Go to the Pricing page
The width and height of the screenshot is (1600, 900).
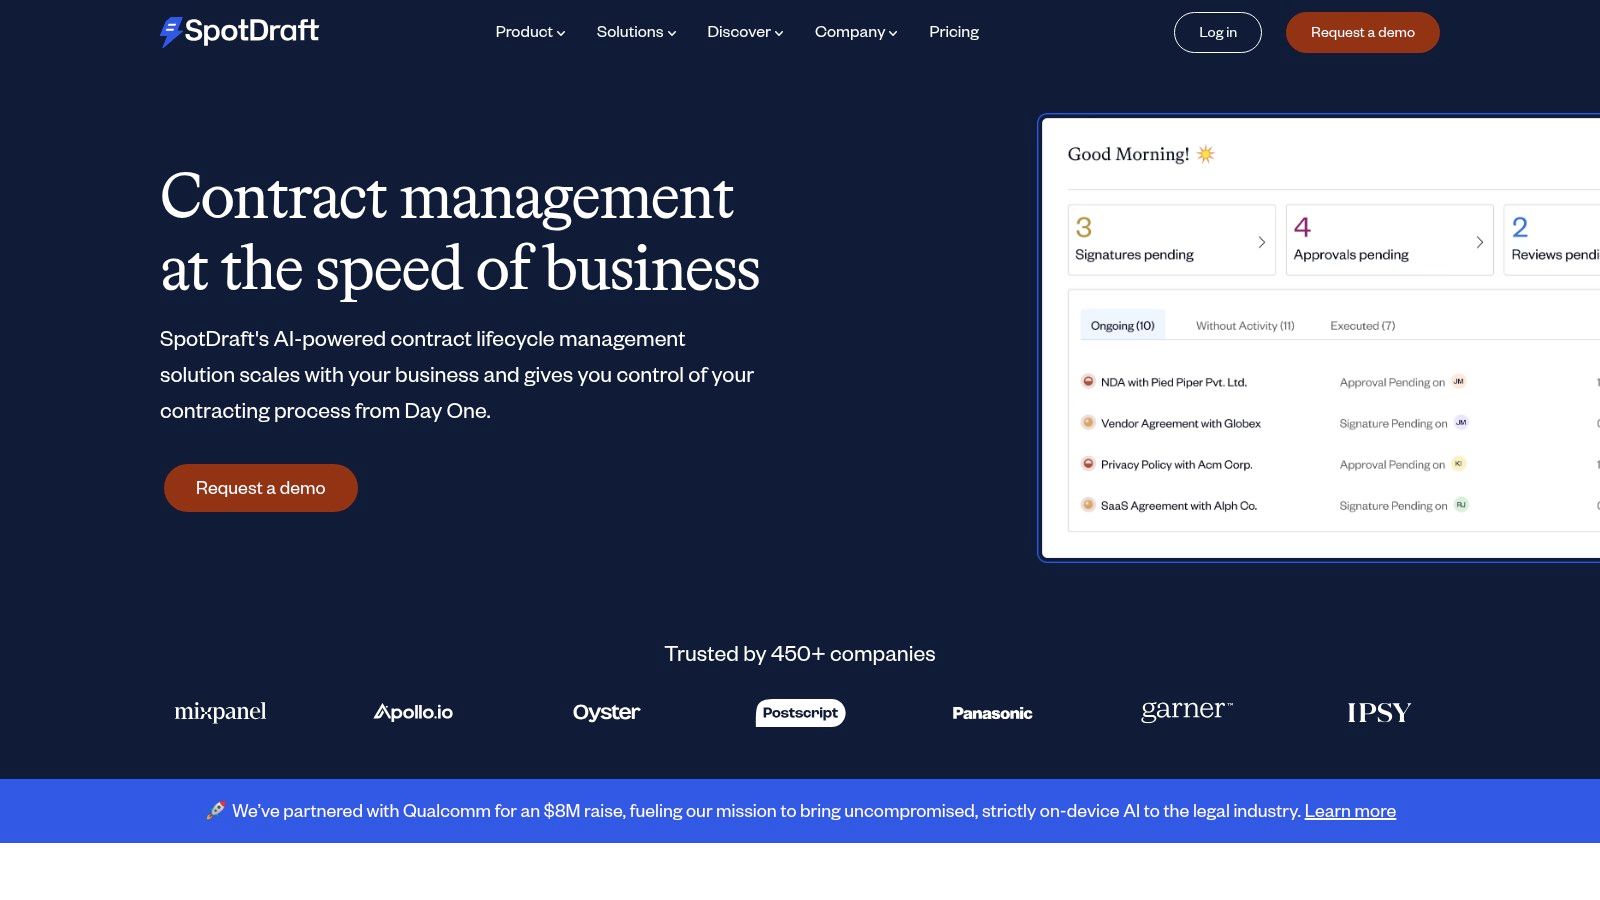954,32
